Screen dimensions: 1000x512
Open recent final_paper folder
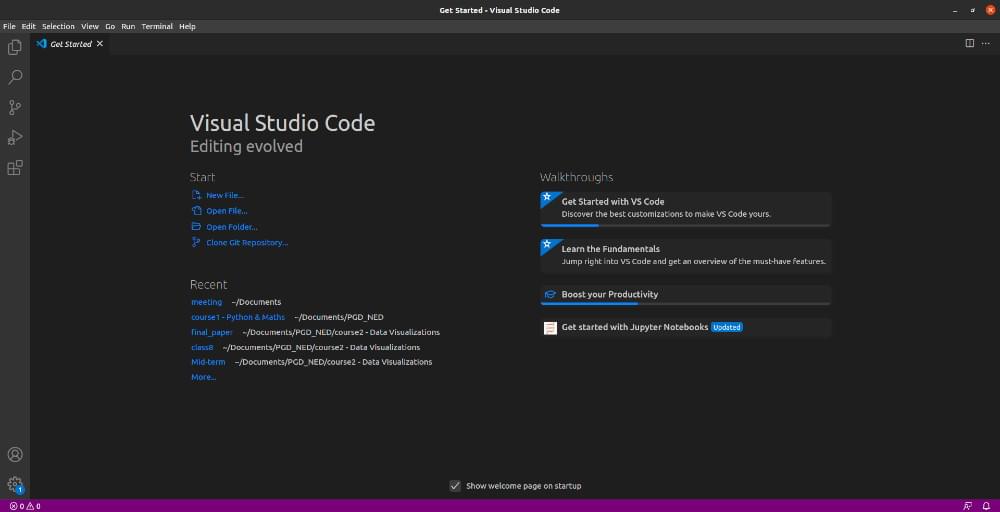[x=212, y=332]
